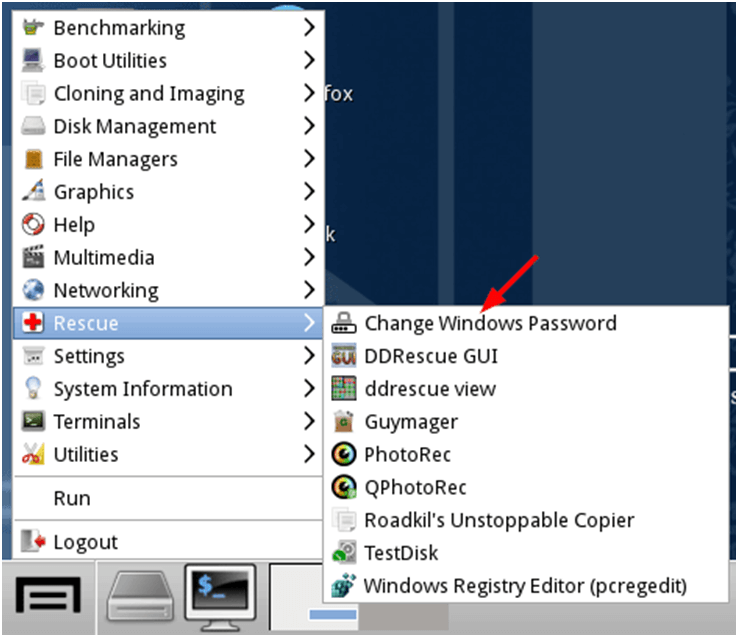This screenshot has height=637, width=738.
Task: Expand the Utilities submenu arrow
Action: (309, 454)
